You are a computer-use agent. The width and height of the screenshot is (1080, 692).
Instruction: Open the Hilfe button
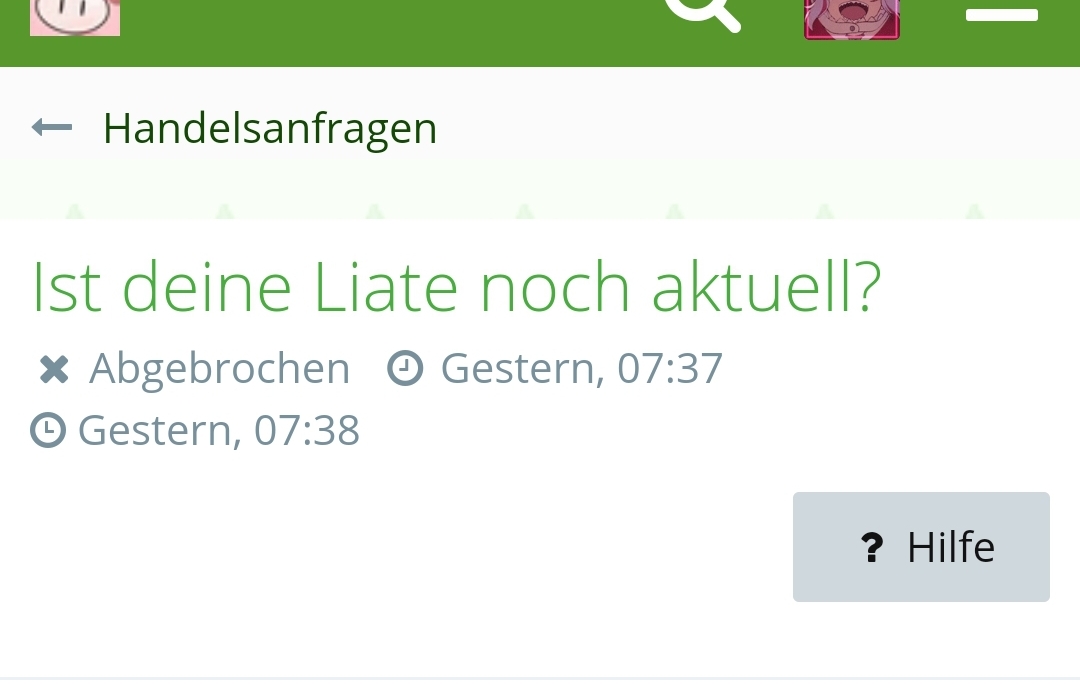[x=921, y=547]
